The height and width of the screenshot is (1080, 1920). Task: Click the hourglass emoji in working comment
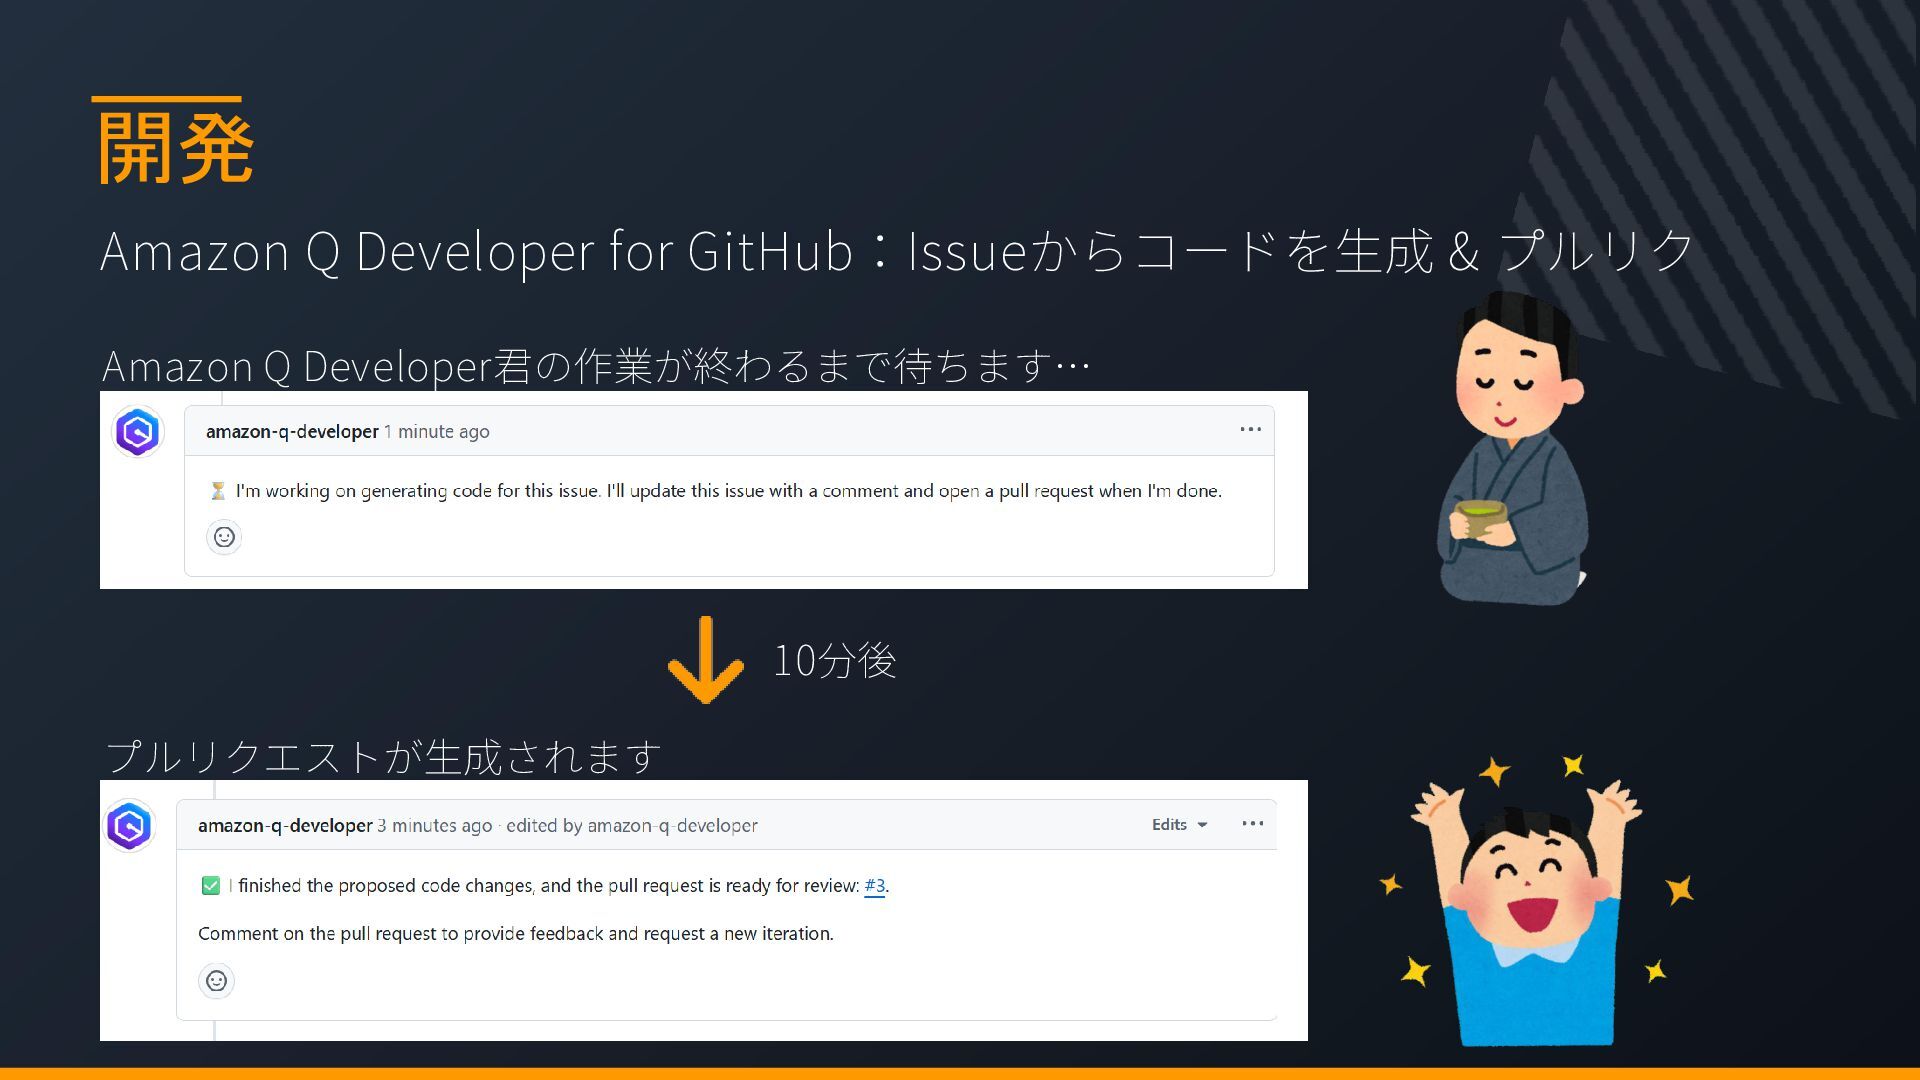tap(217, 491)
